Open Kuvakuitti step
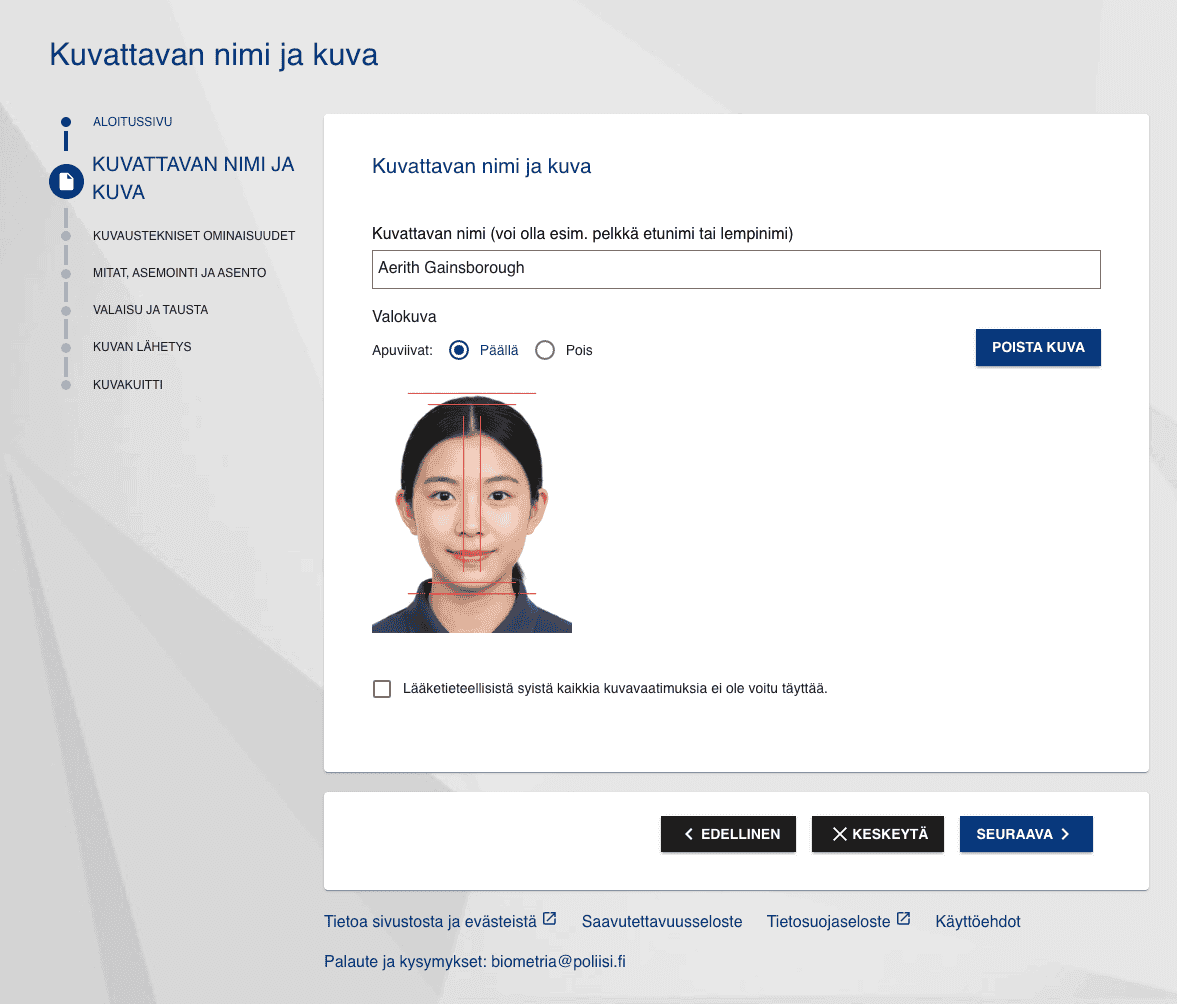The image size is (1177, 1004). (127, 384)
